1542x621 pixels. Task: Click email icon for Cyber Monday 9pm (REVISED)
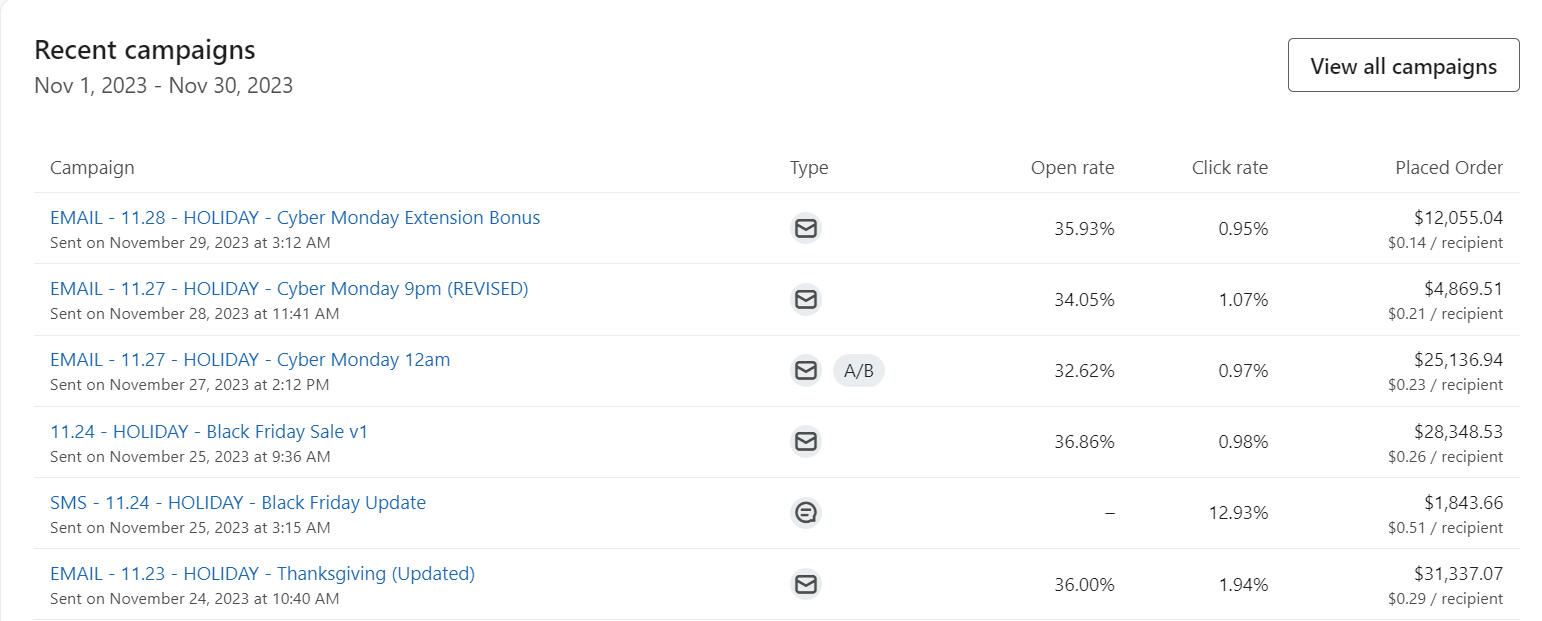coord(806,299)
